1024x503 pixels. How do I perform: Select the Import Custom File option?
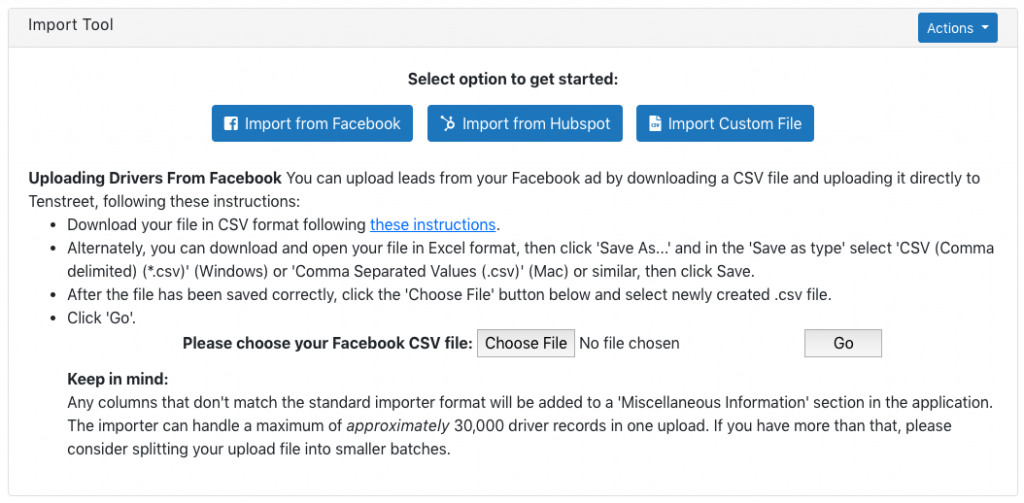point(725,123)
